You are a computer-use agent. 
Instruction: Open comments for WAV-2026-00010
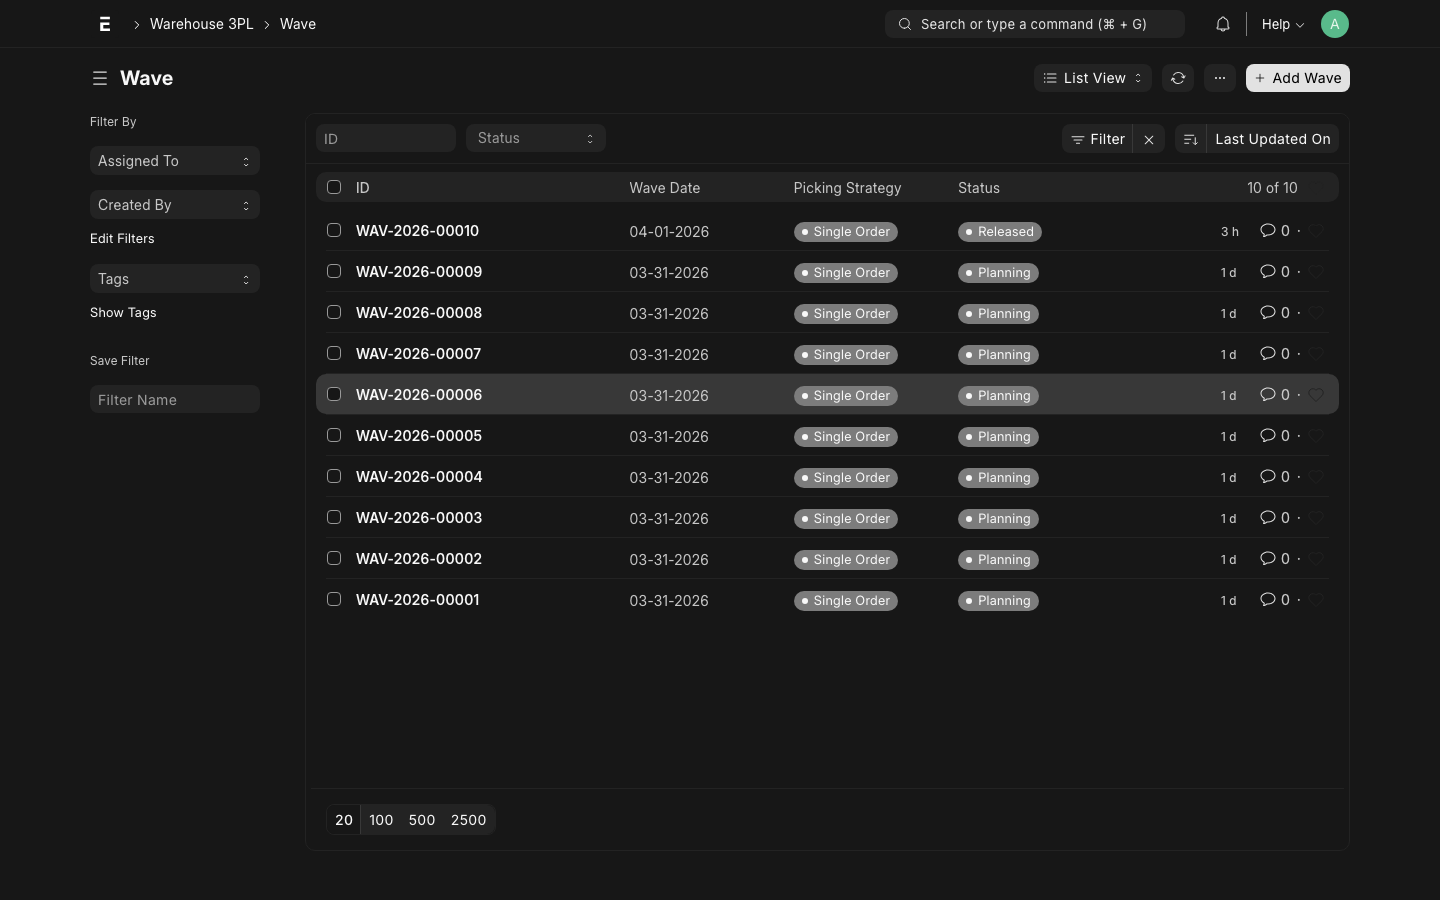tap(1268, 231)
